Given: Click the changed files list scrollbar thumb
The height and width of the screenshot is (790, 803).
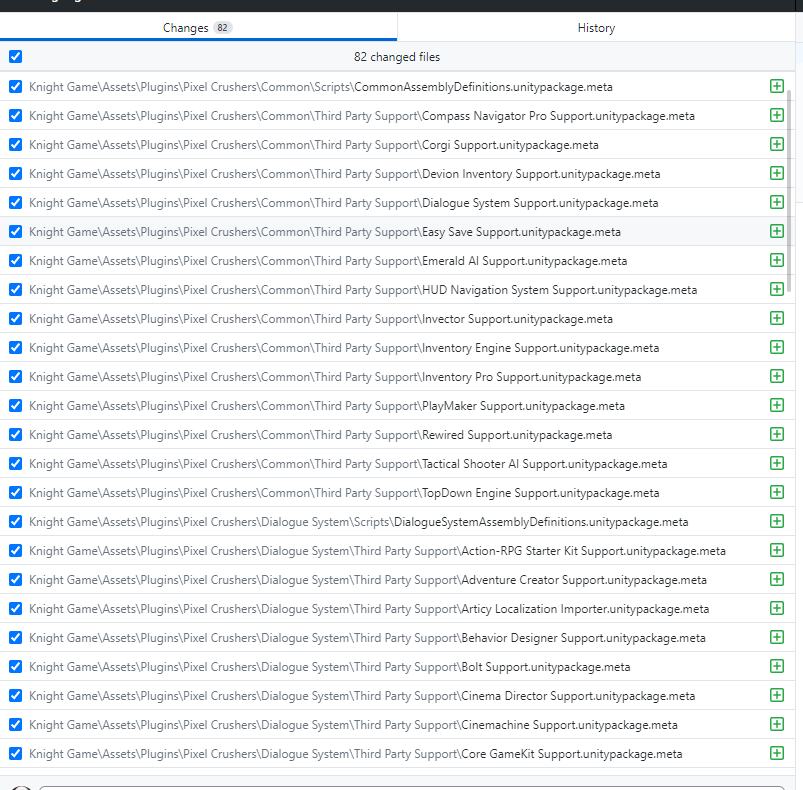Looking at the screenshot, I should pos(789,190).
